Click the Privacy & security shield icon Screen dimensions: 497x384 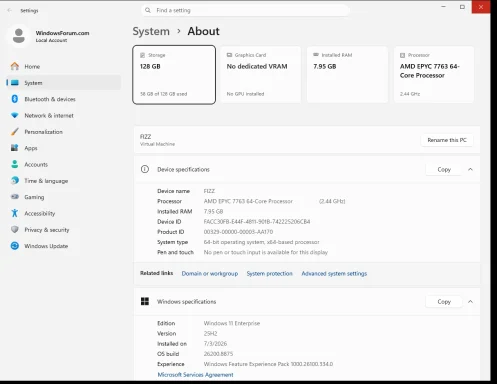coord(15,230)
